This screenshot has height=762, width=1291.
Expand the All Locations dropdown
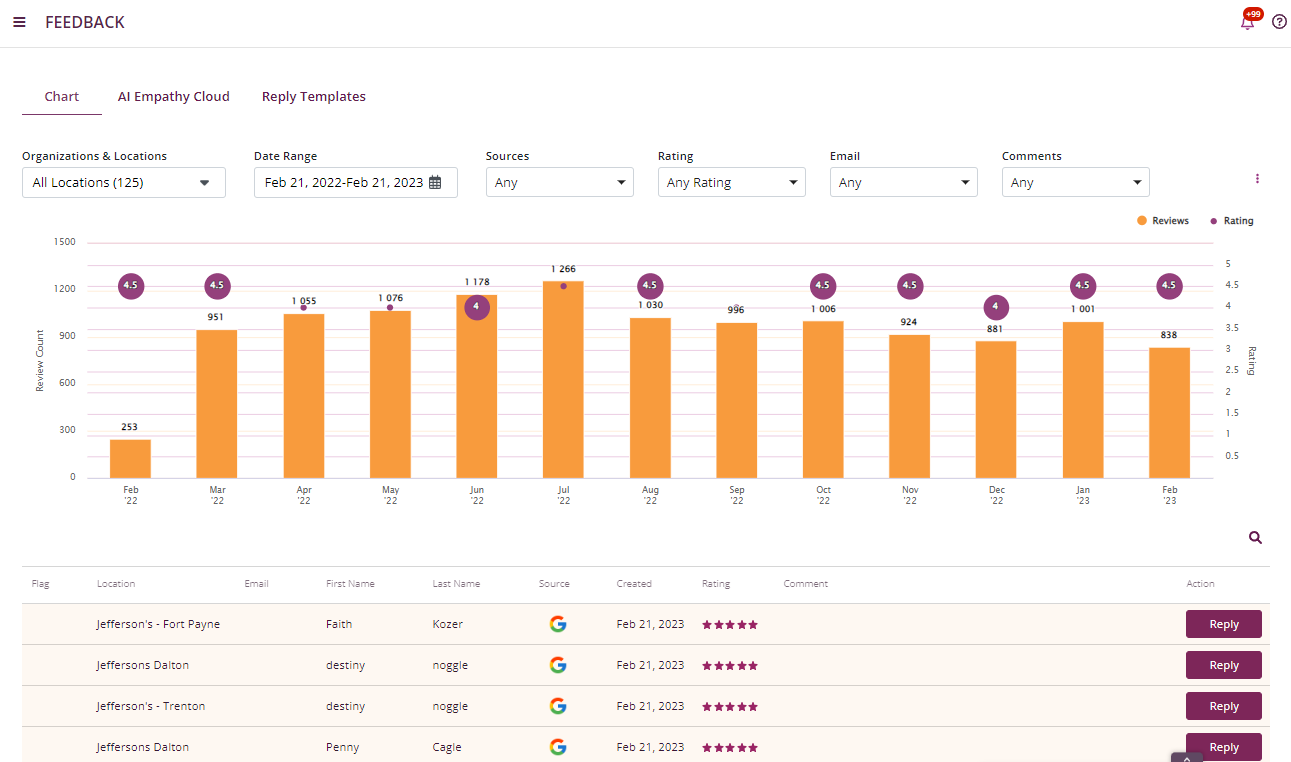pyautogui.click(x=124, y=183)
